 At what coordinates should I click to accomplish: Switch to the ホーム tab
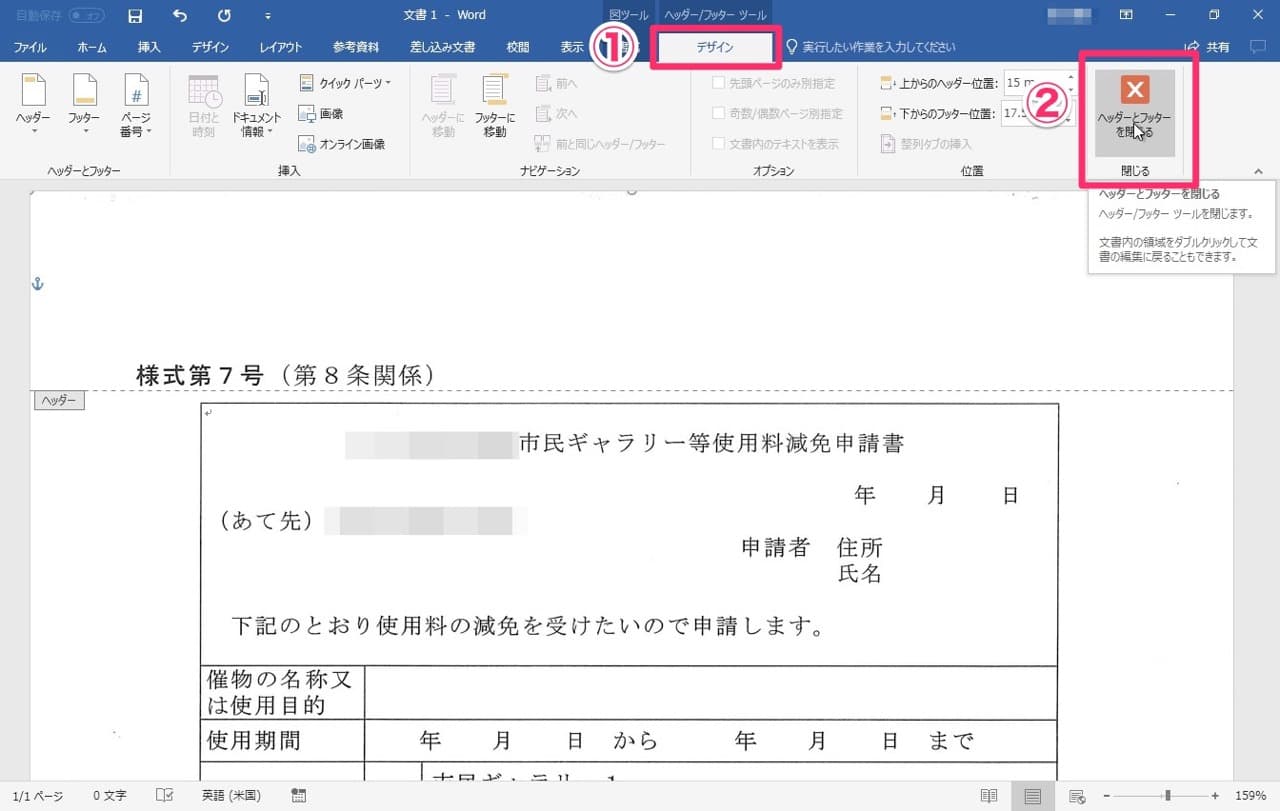[92, 47]
